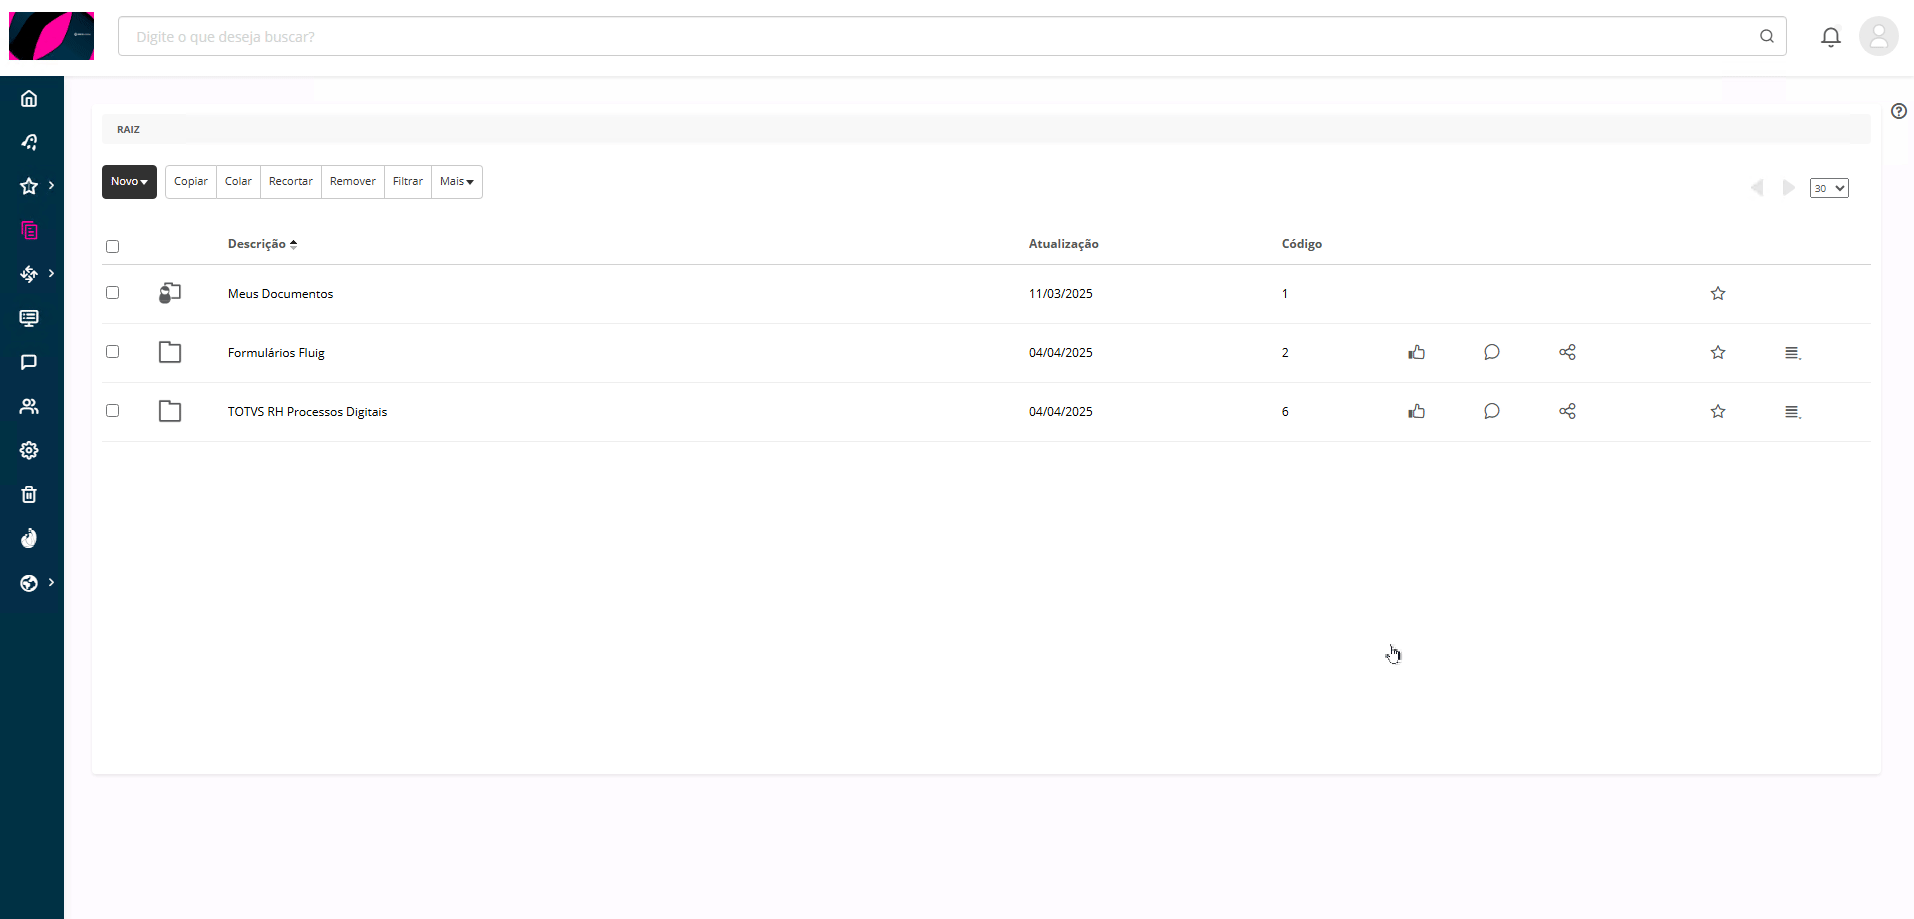Open TOTVS RH Processos Digitais actions menu

(x=1793, y=412)
